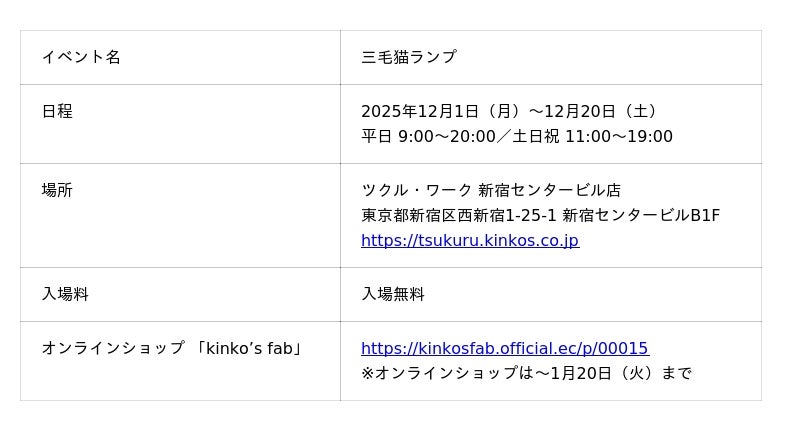The image size is (800, 431).
Task: Open the tsukuru.kinkos.co.jp link
Action: [x=469, y=241]
